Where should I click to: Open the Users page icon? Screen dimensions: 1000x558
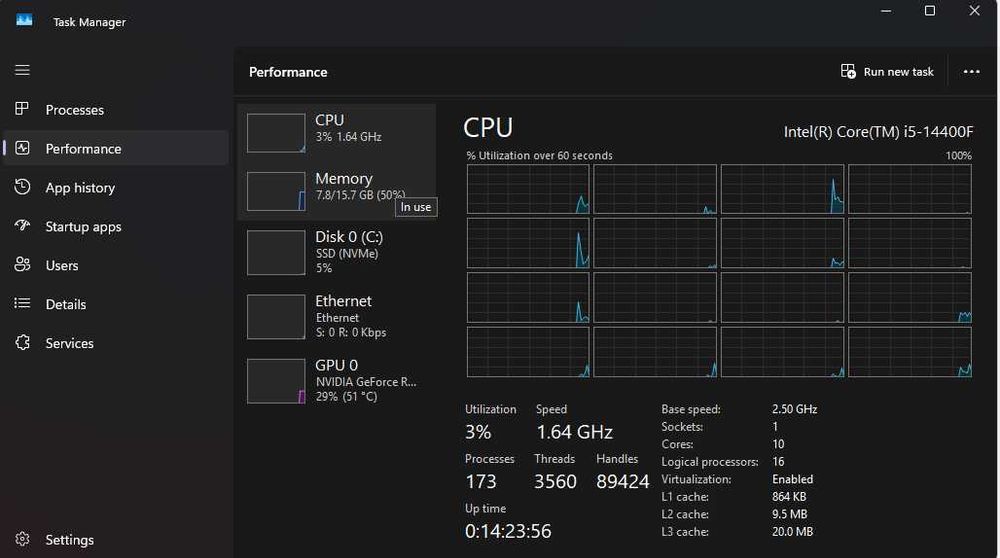pos(23,265)
